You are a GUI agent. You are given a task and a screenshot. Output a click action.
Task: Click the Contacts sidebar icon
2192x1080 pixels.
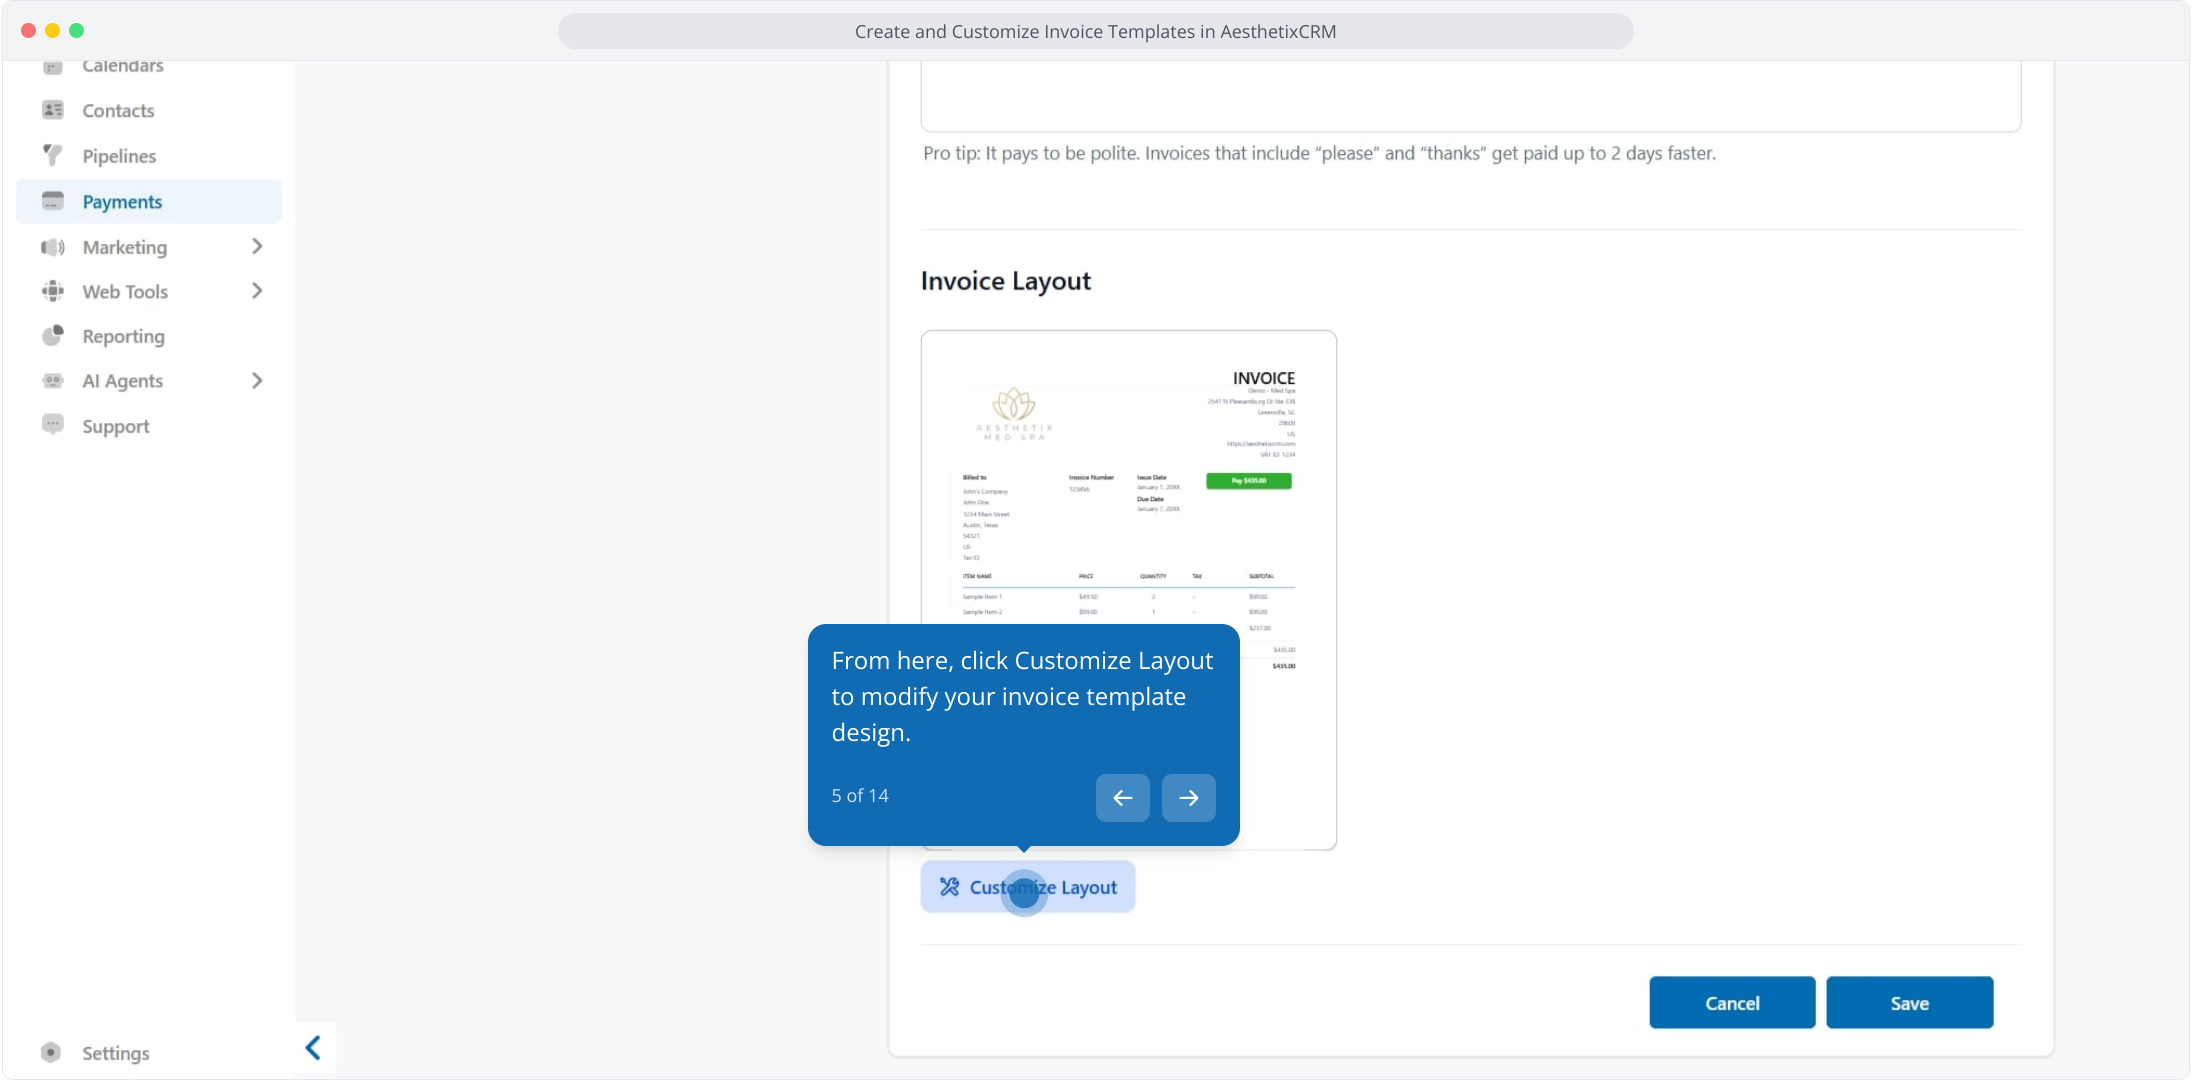[53, 110]
